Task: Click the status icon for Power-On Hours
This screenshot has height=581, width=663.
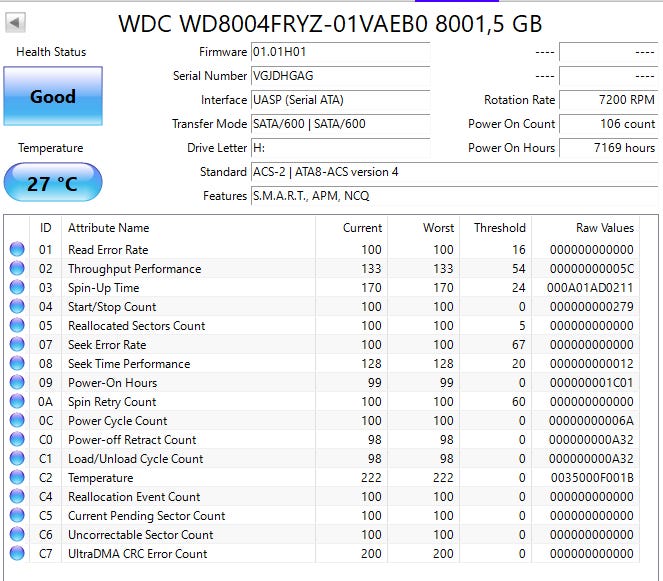Action: [x=17, y=382]
